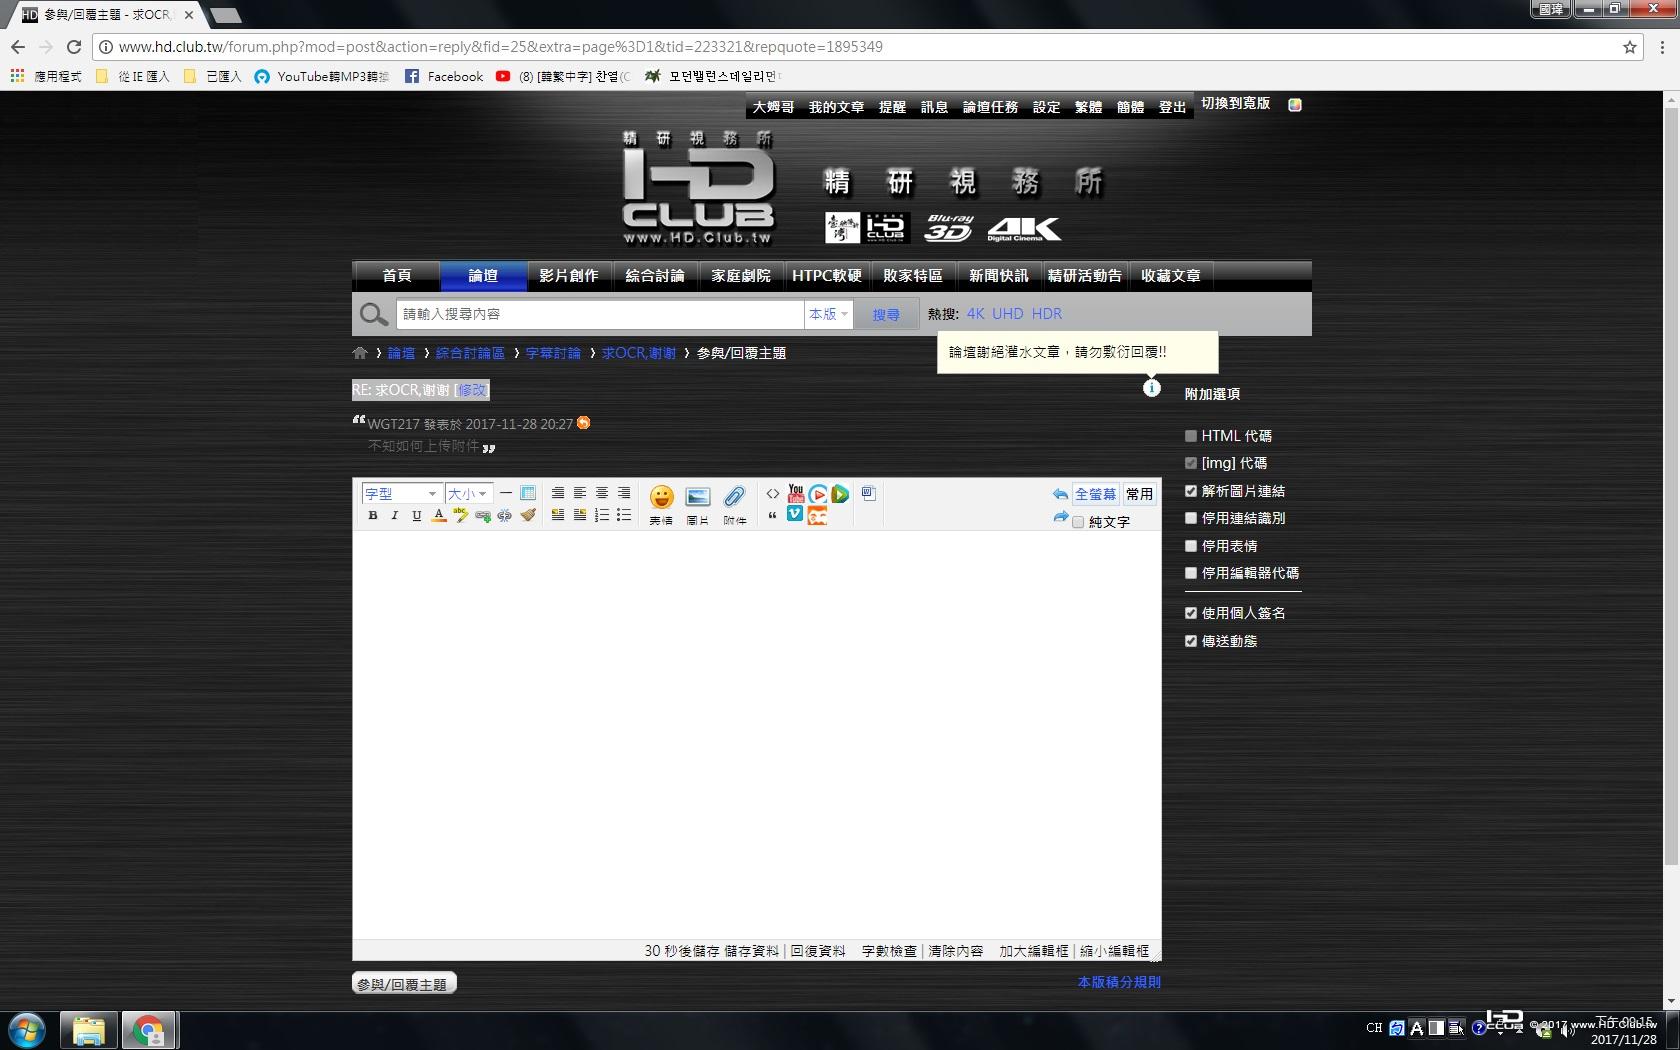This screenshot has height=1050, width=1680.
Task: Enable 停用連結識別 option
Action: click(1191, 518)
